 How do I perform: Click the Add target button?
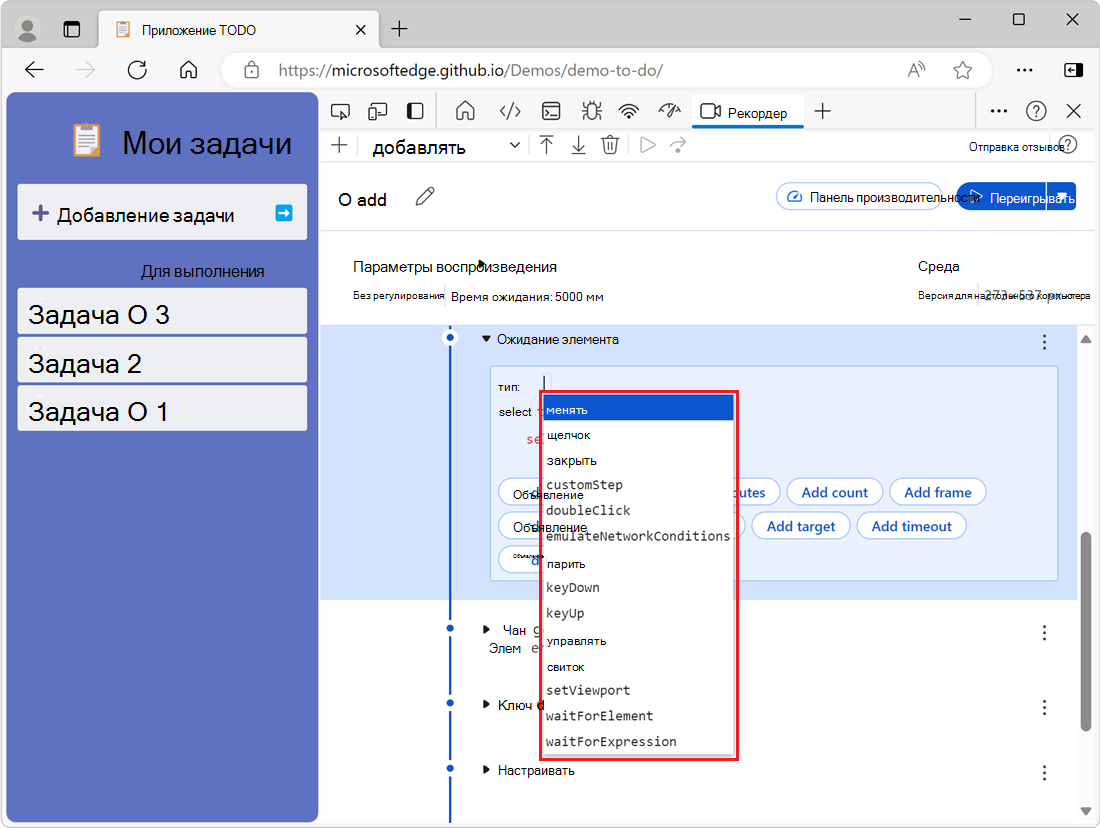point(801,526)
